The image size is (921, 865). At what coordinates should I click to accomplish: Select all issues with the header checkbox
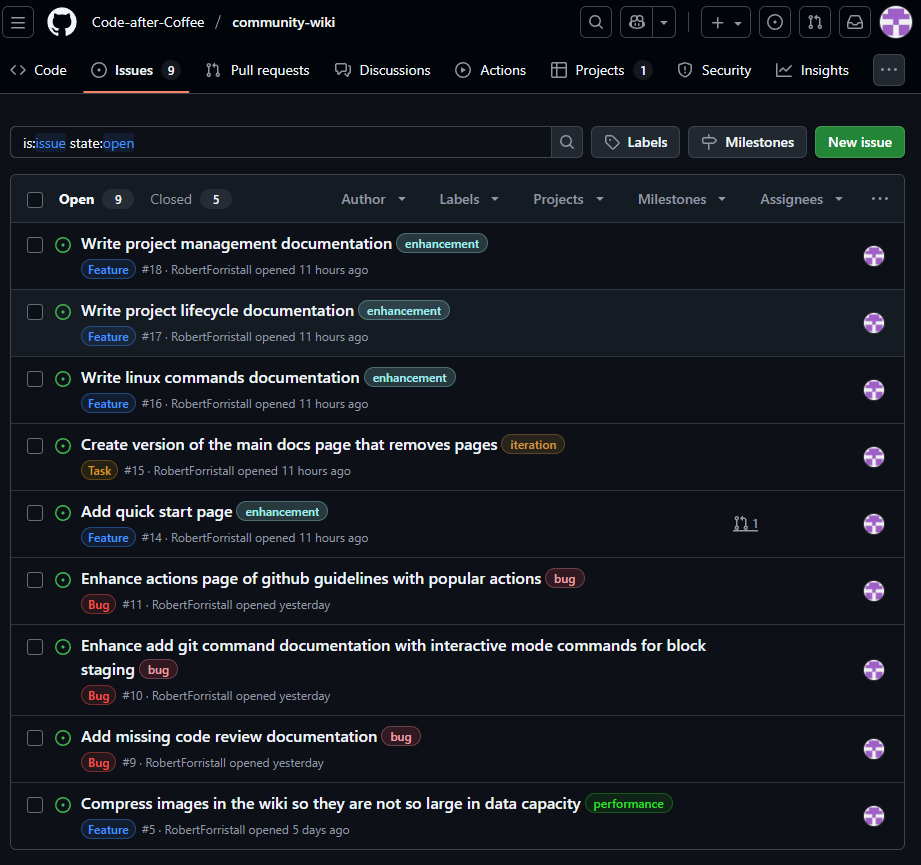pos(35,199)
